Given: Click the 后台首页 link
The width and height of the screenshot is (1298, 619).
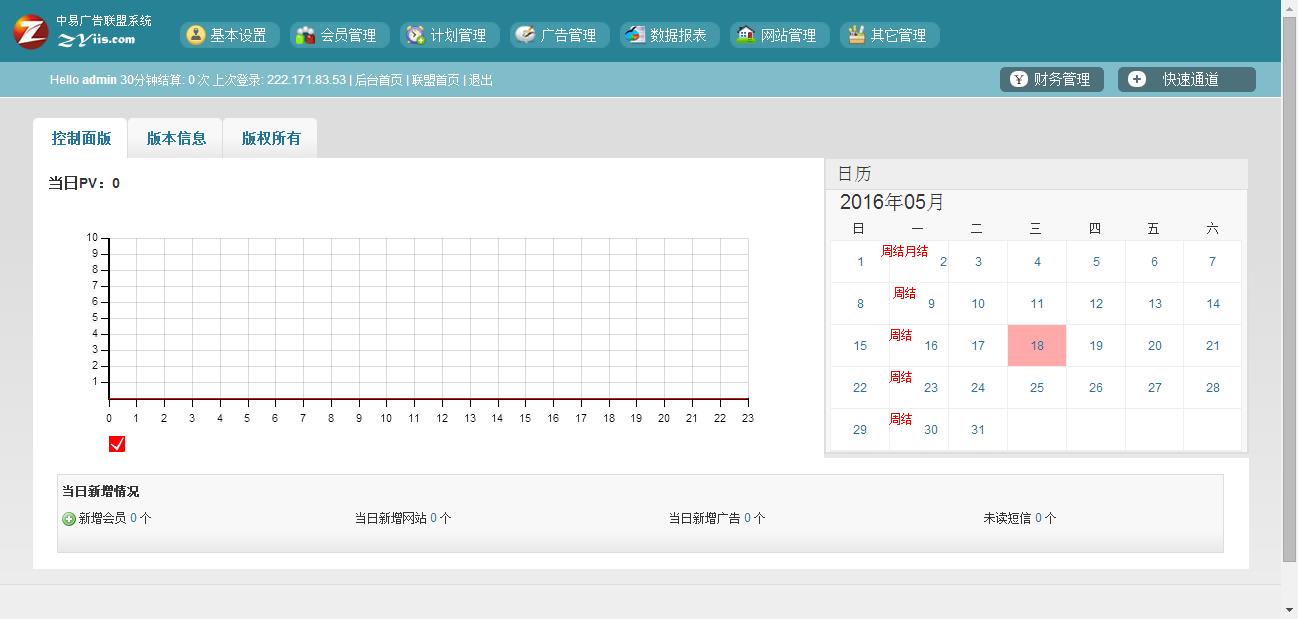Looking at the screenshot, I should click(x=379, y=80).
